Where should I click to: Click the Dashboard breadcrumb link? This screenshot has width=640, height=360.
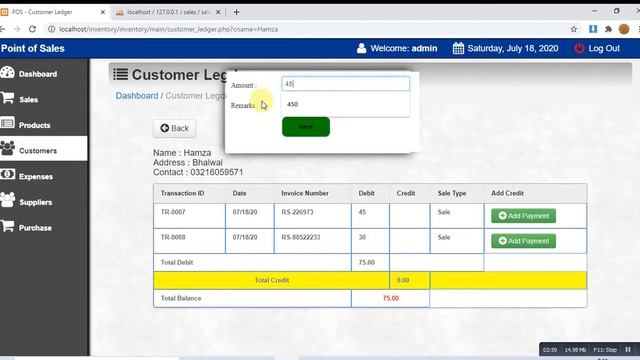pyautogui.click(x=137, y=96)
